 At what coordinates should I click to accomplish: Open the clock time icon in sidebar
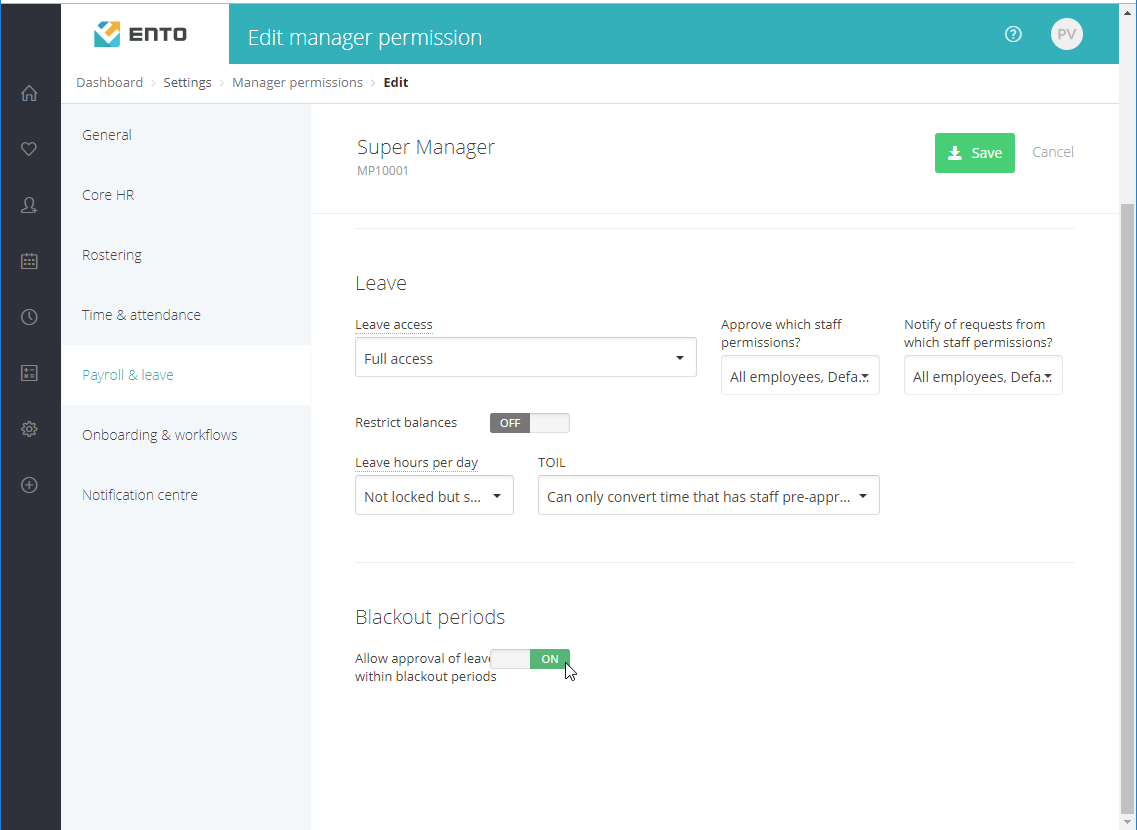tap(29, 317)
